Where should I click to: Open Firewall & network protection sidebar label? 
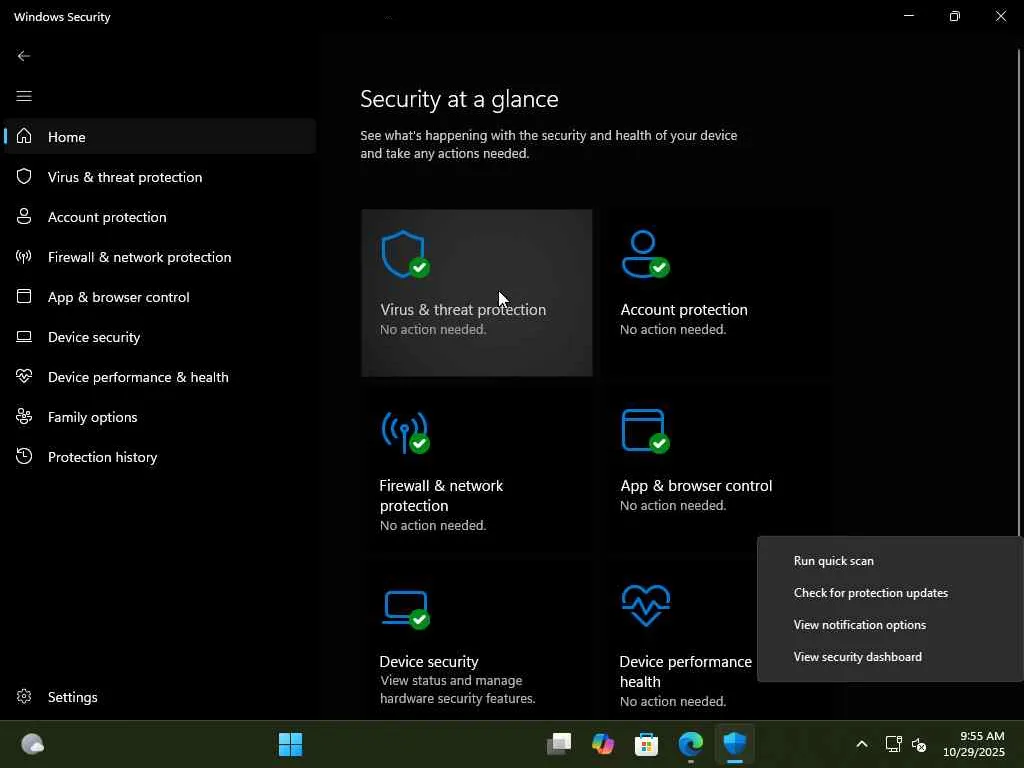139,257
